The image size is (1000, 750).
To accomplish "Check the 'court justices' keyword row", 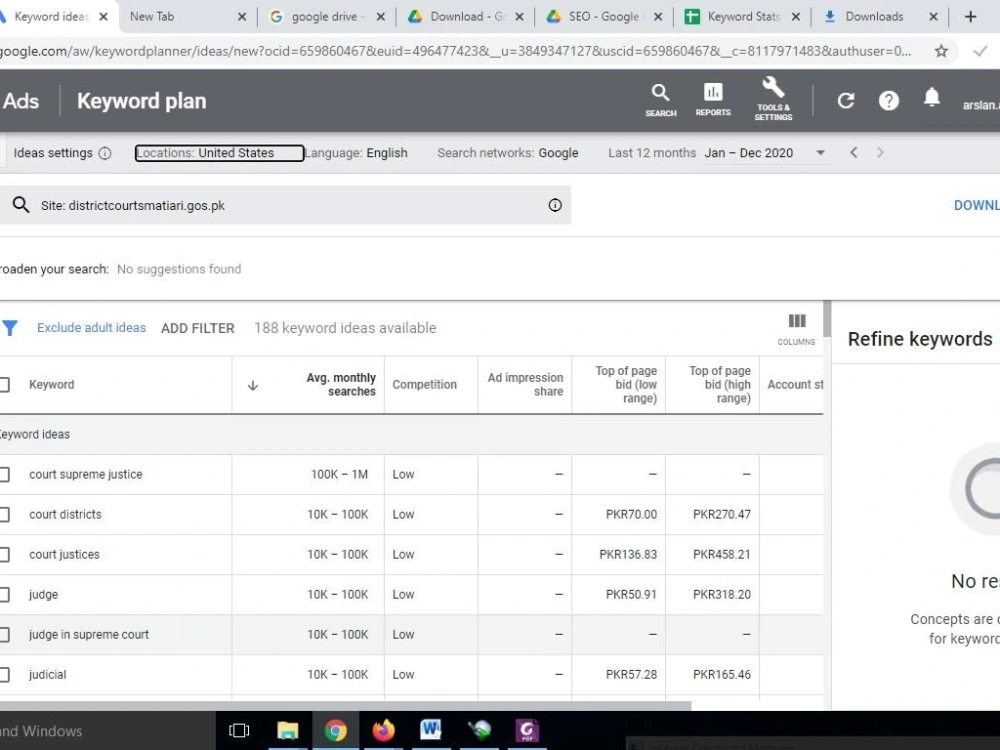I will click(x=4, y=555).
